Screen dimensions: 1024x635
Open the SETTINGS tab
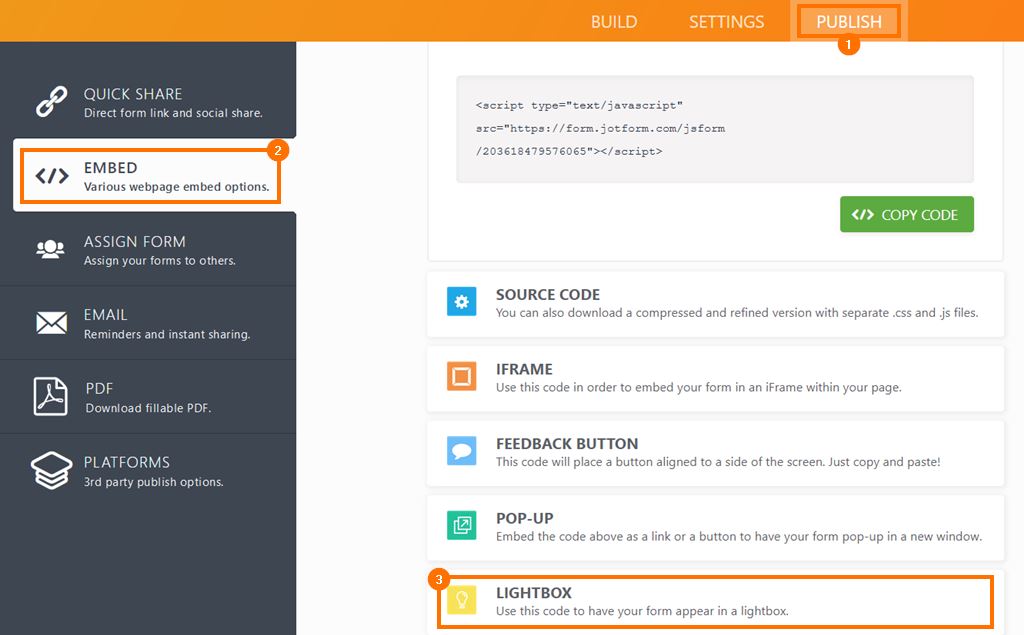(x=726, y=22)
